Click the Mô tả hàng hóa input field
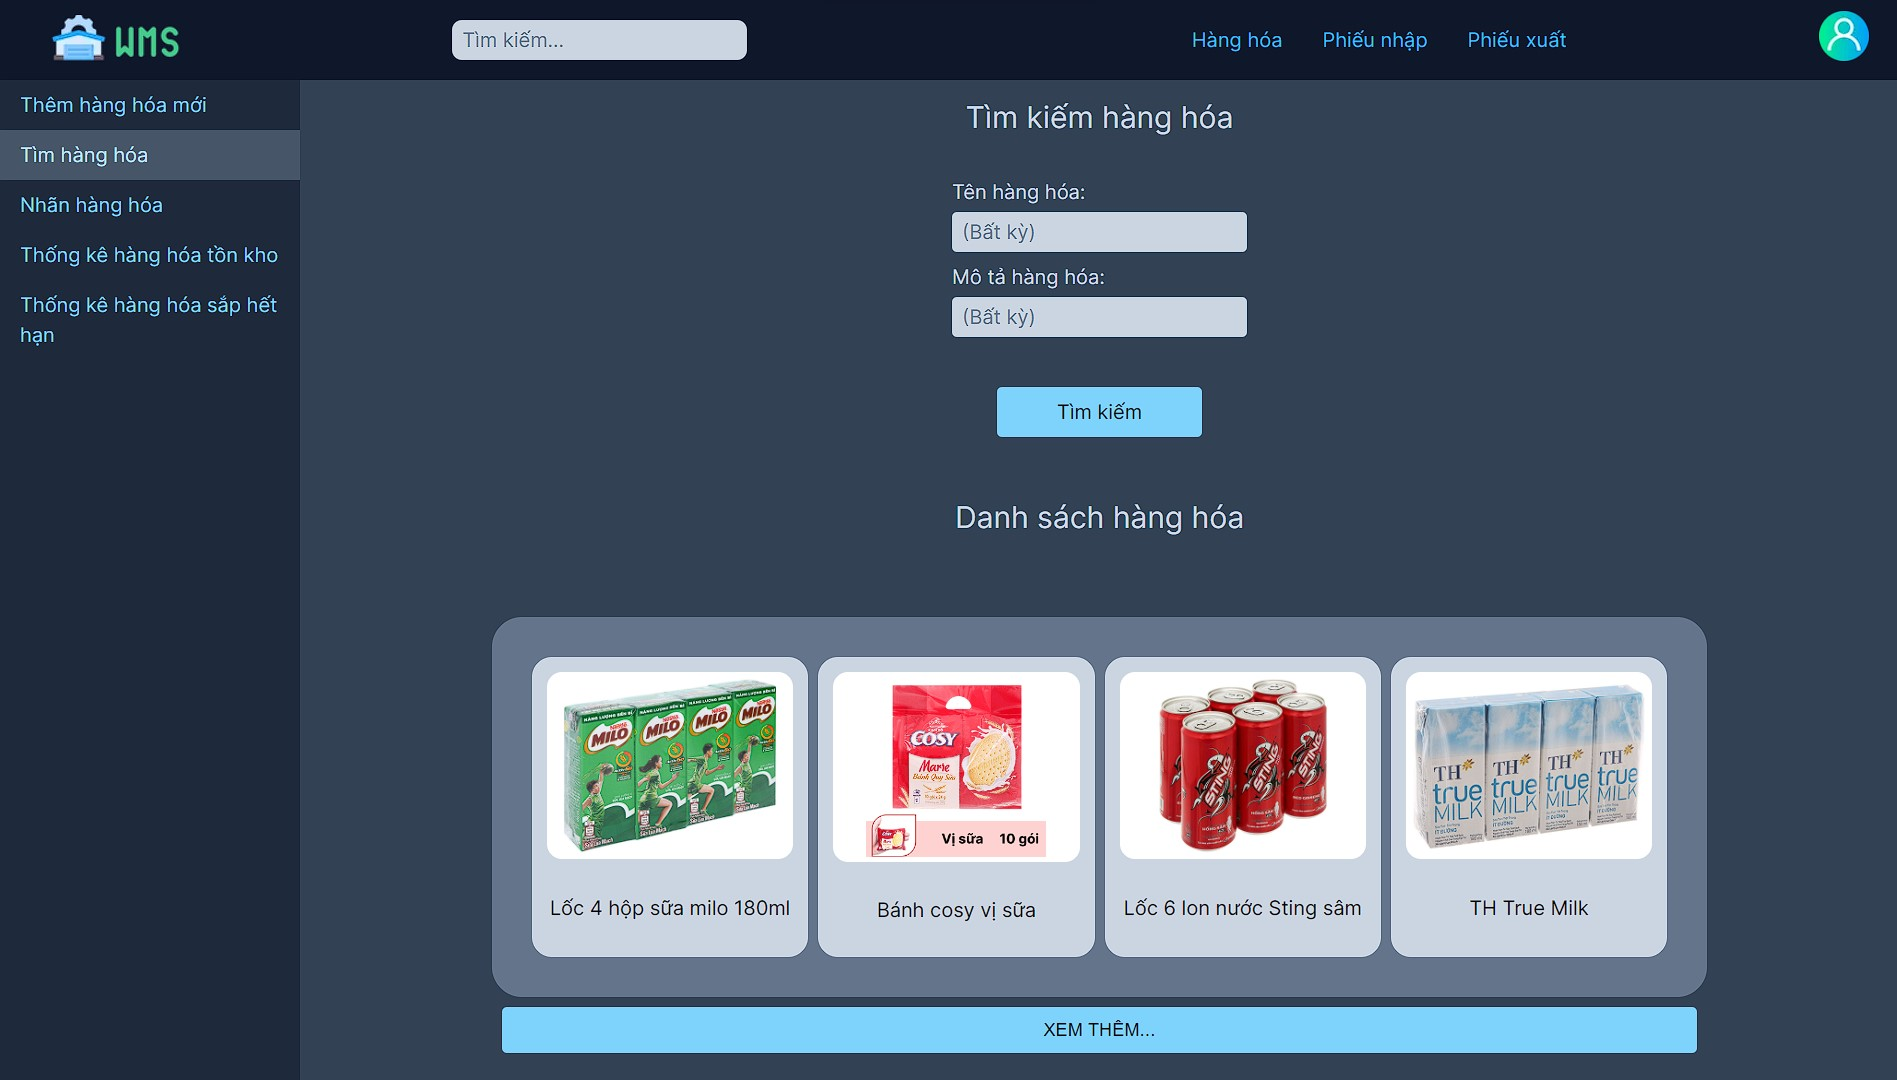 1098,316
